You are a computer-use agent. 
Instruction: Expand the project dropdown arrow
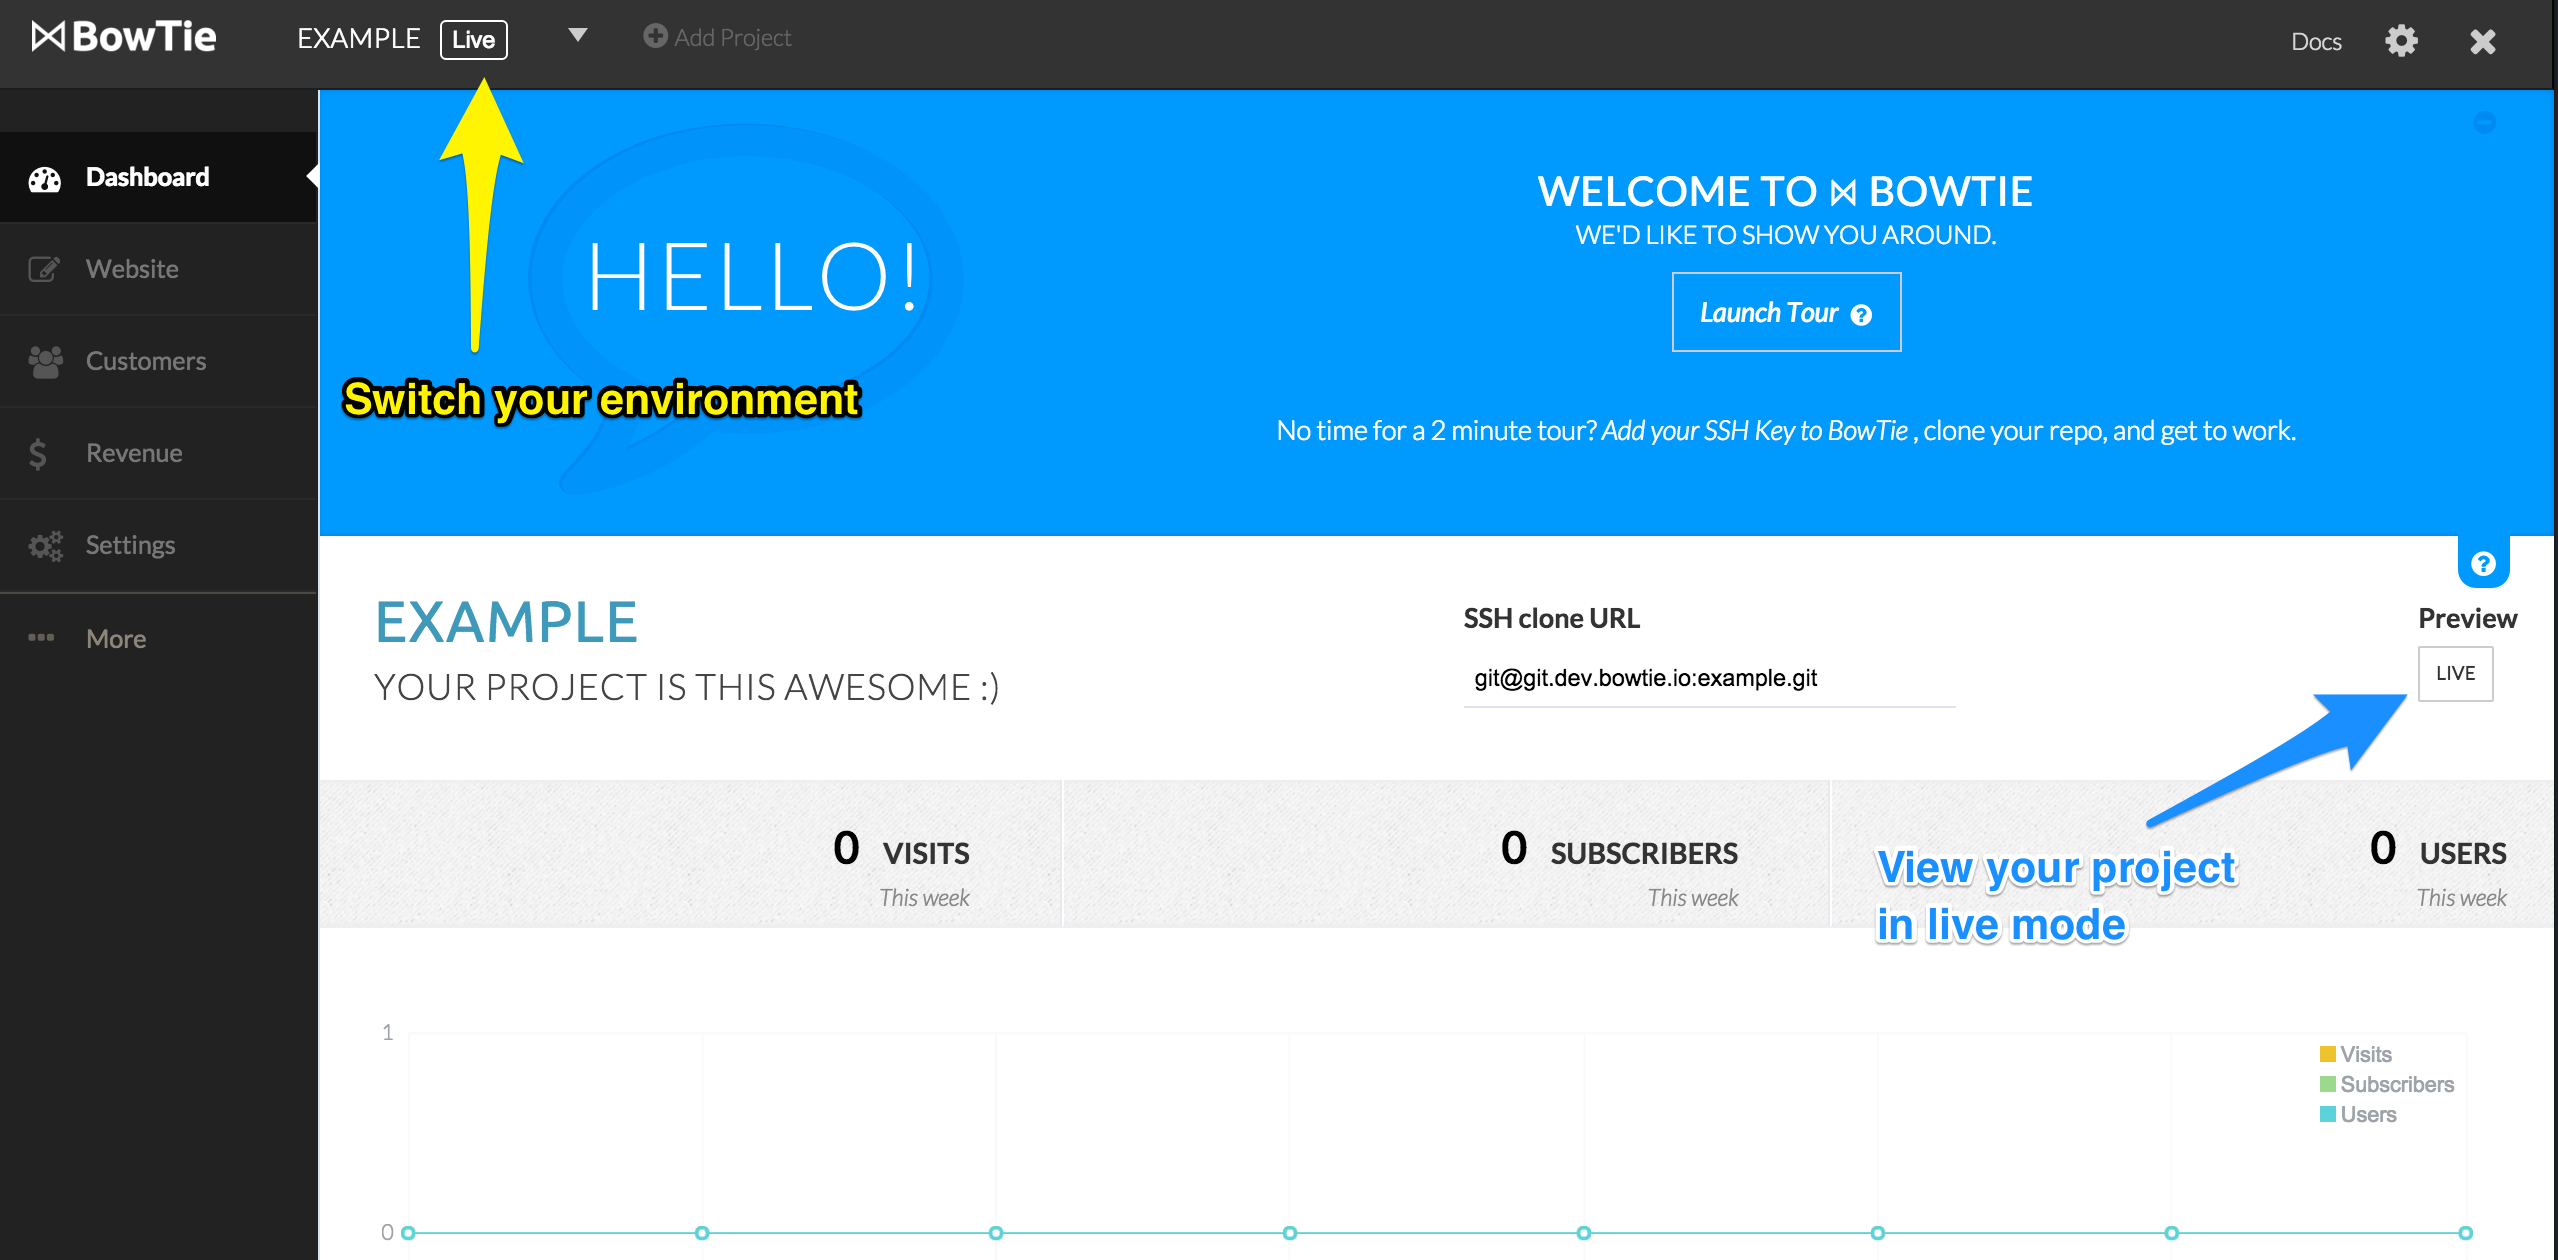[577, 36]
